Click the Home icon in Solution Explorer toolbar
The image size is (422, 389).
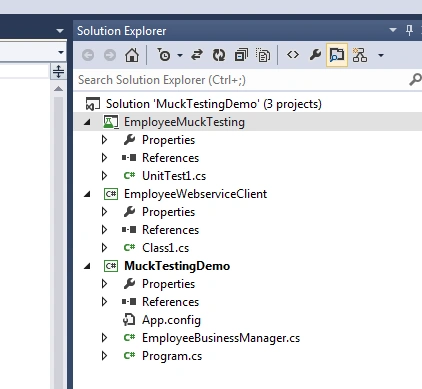pyautogui.click(x=132, y=55)
